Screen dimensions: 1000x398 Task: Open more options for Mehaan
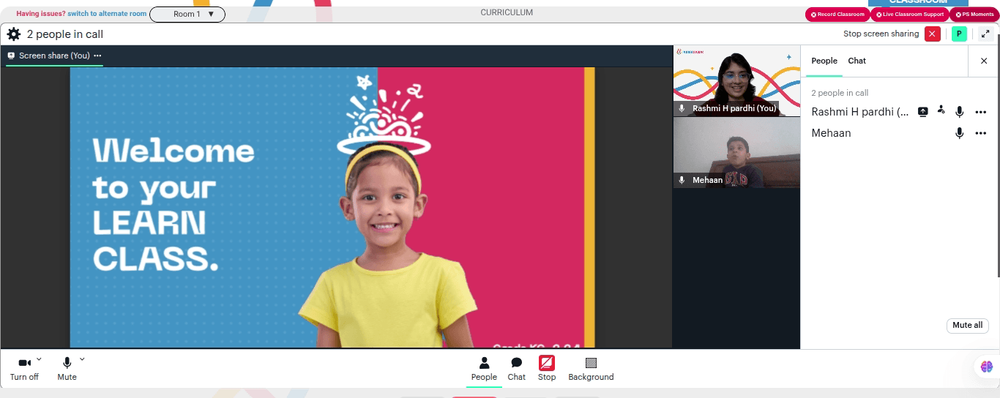[980, 133]
